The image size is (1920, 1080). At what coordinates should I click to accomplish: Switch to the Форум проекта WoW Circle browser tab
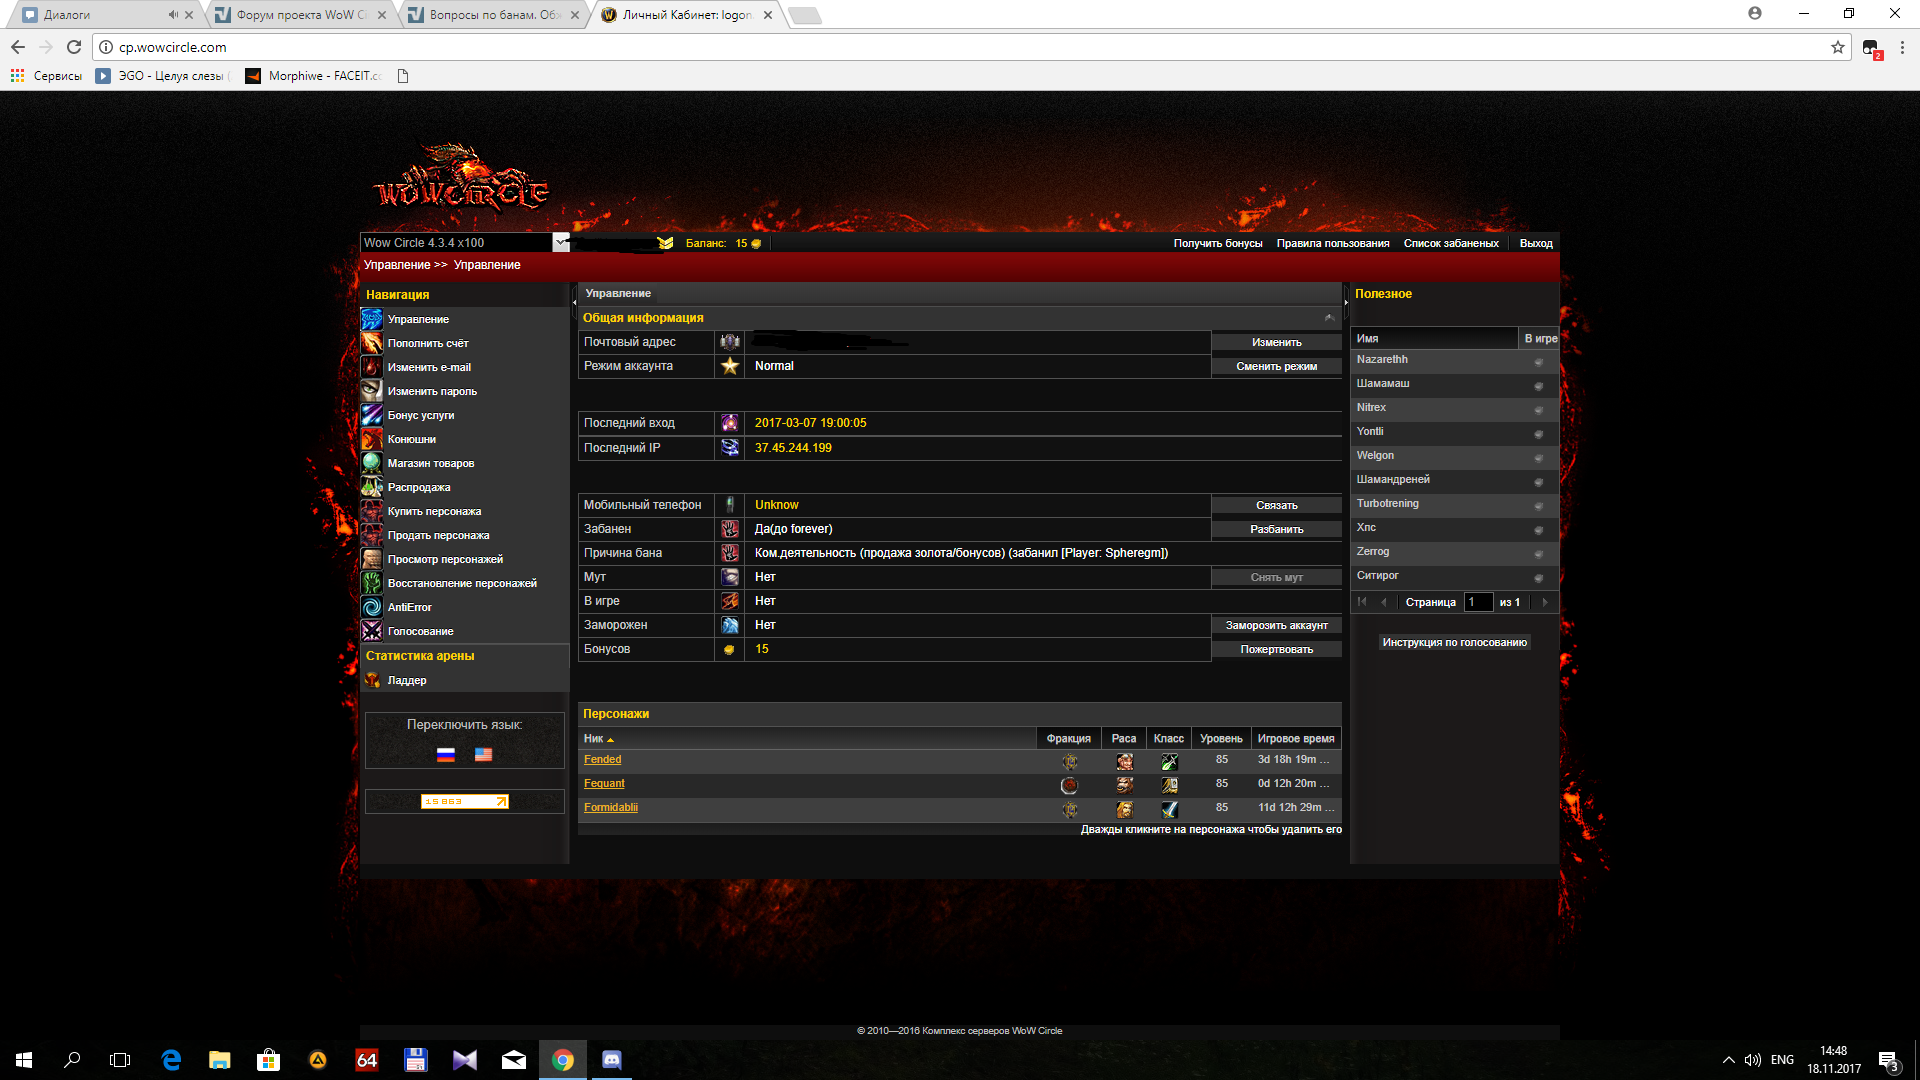(x=300, y=15)
